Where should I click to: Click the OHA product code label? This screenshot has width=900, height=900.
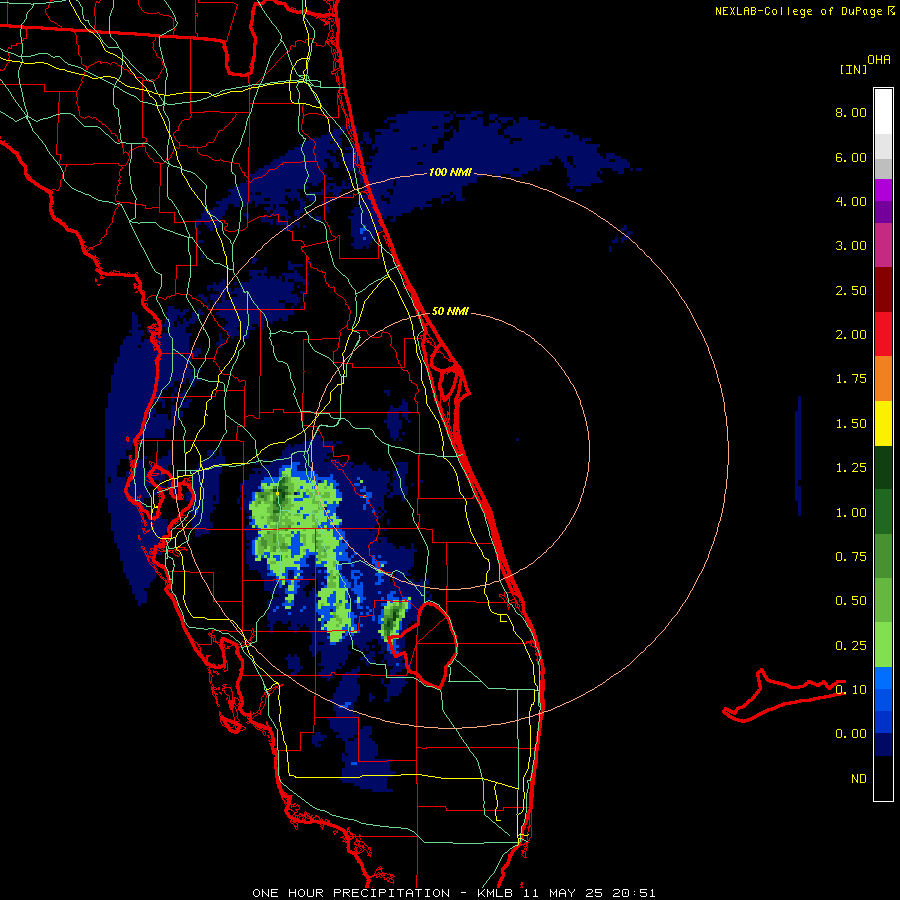click(x=879, y=60)
